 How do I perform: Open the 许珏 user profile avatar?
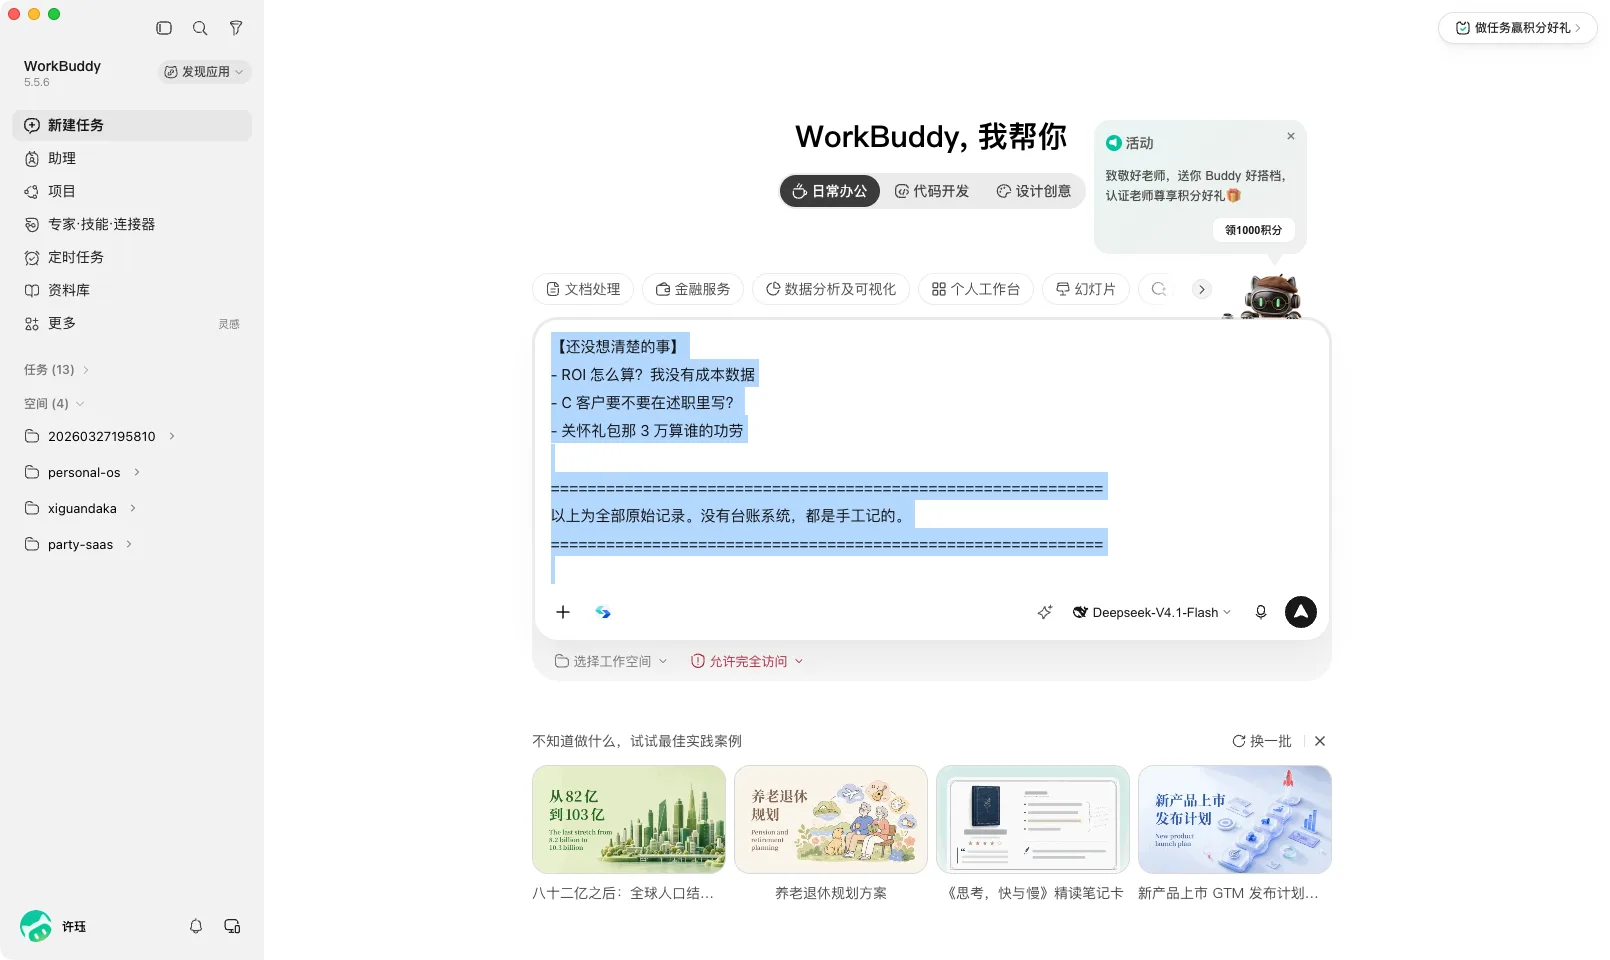tap(36, 926)
